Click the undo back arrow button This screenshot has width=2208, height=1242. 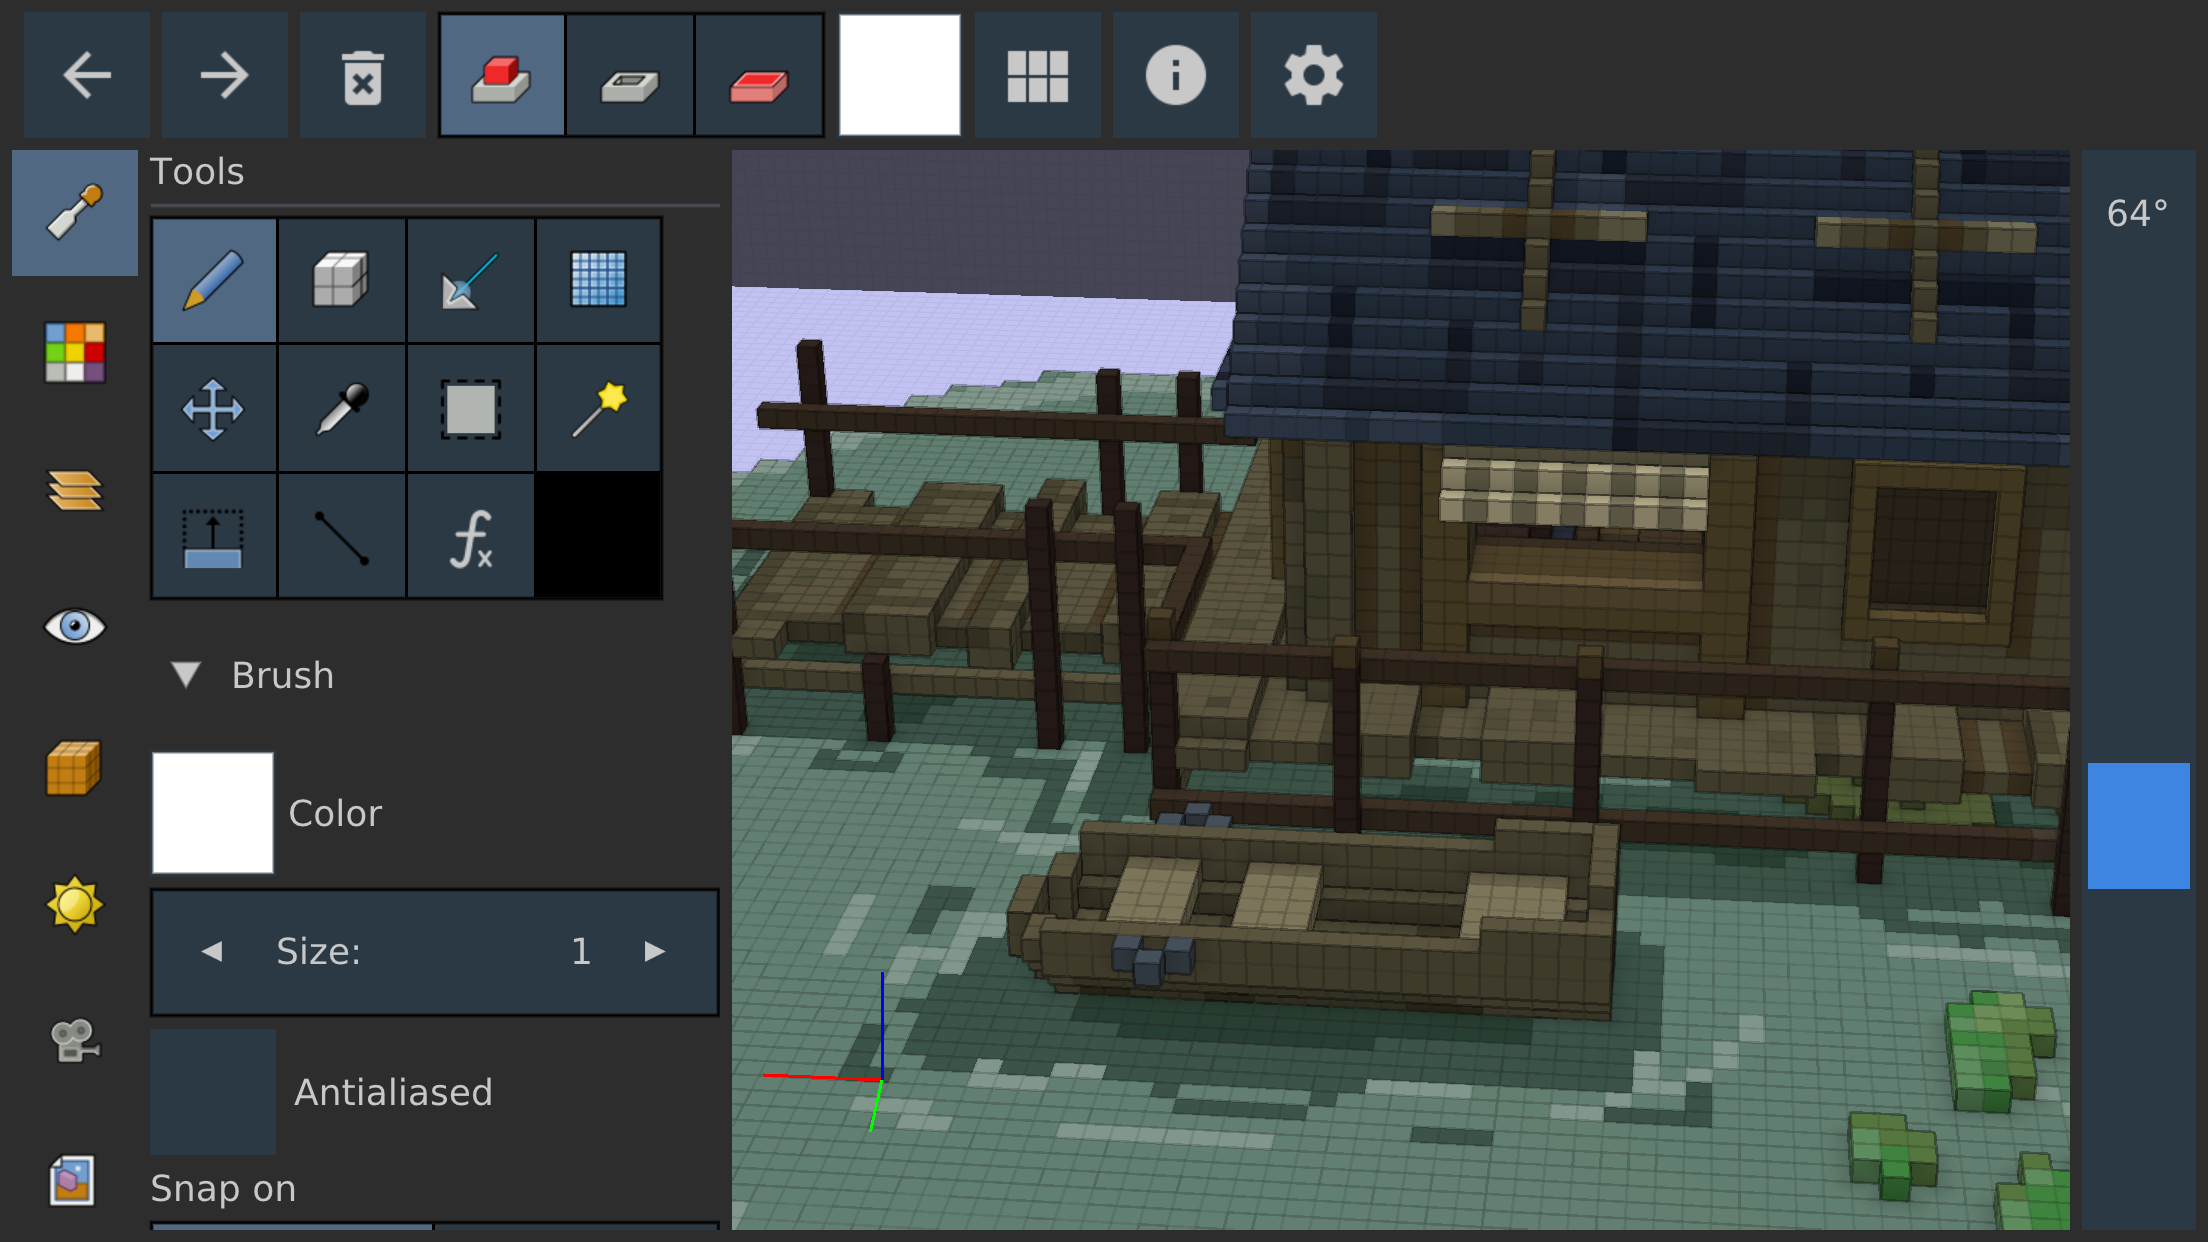[87, 76]
